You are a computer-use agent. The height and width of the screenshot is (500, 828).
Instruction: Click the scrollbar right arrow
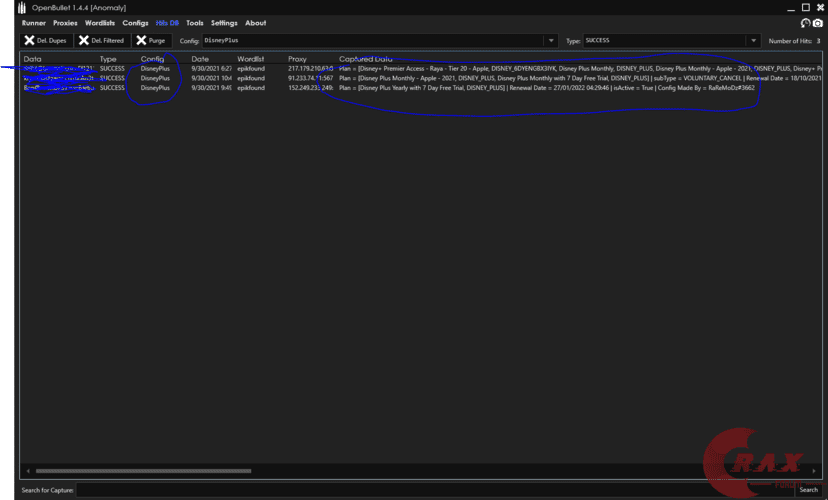pos(814,471)
